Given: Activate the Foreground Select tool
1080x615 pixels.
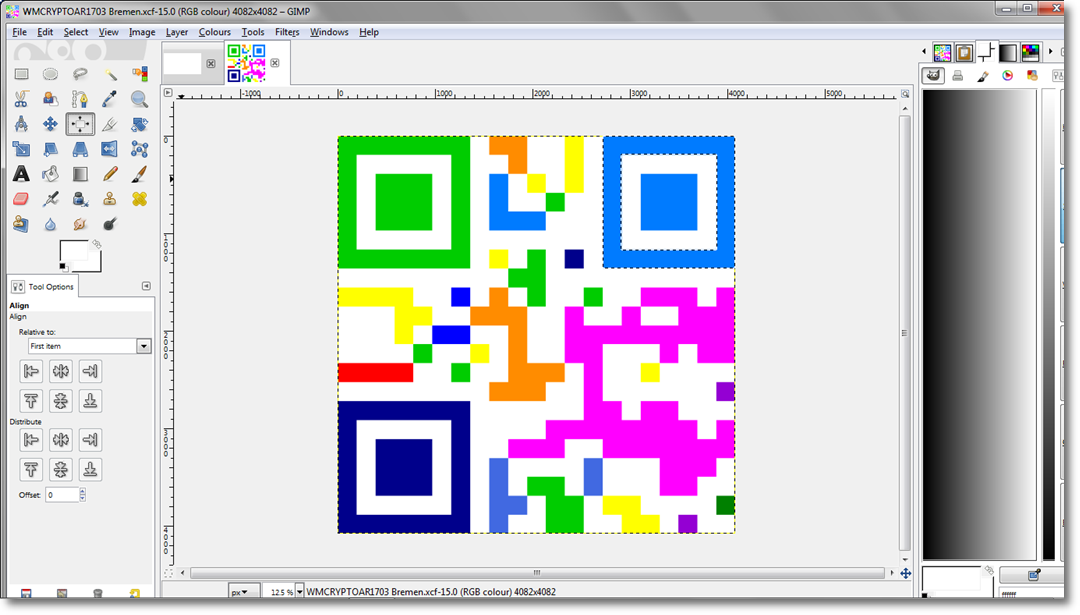Looking at the screenshot, I should (x=50, y=99).
